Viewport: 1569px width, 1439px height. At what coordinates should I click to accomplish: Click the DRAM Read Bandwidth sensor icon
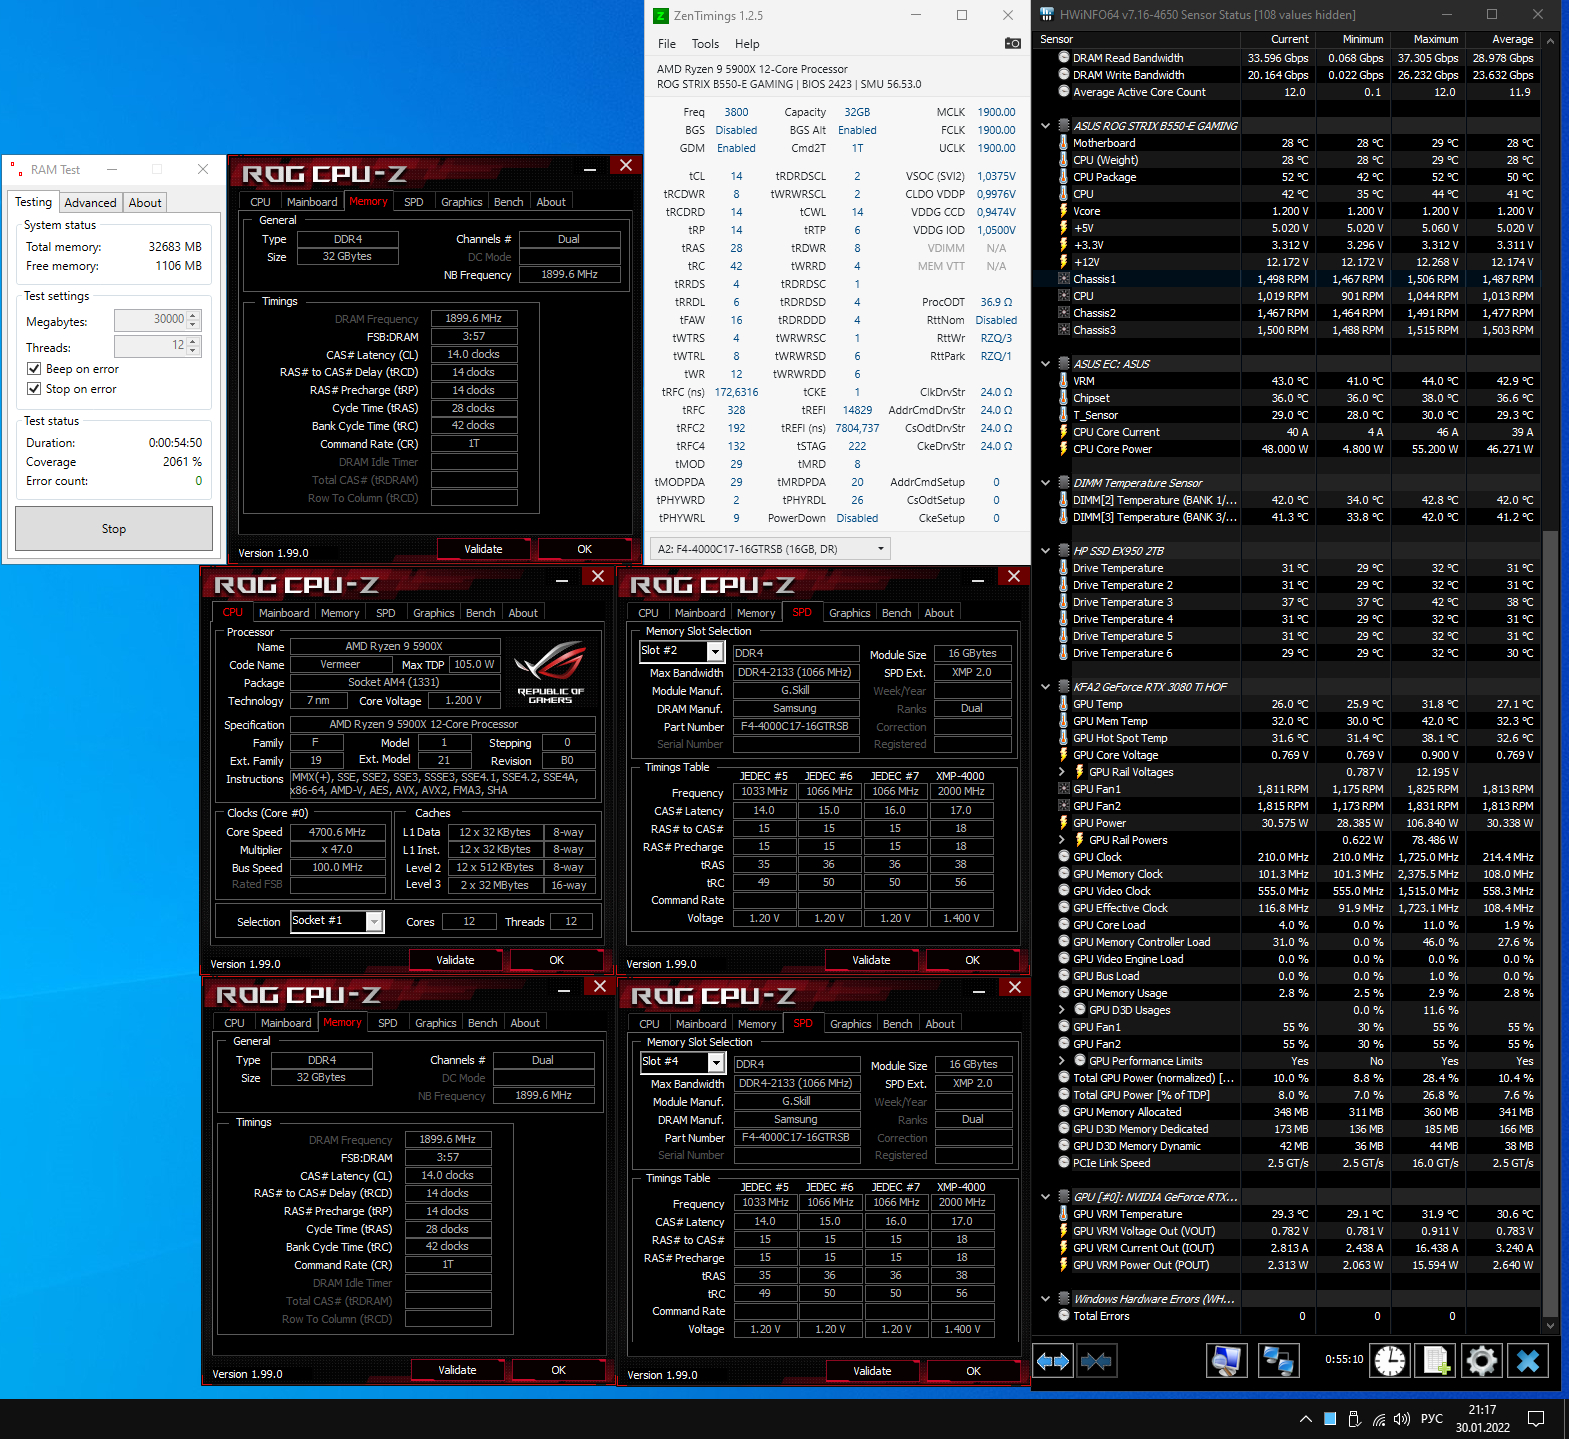1064,58
